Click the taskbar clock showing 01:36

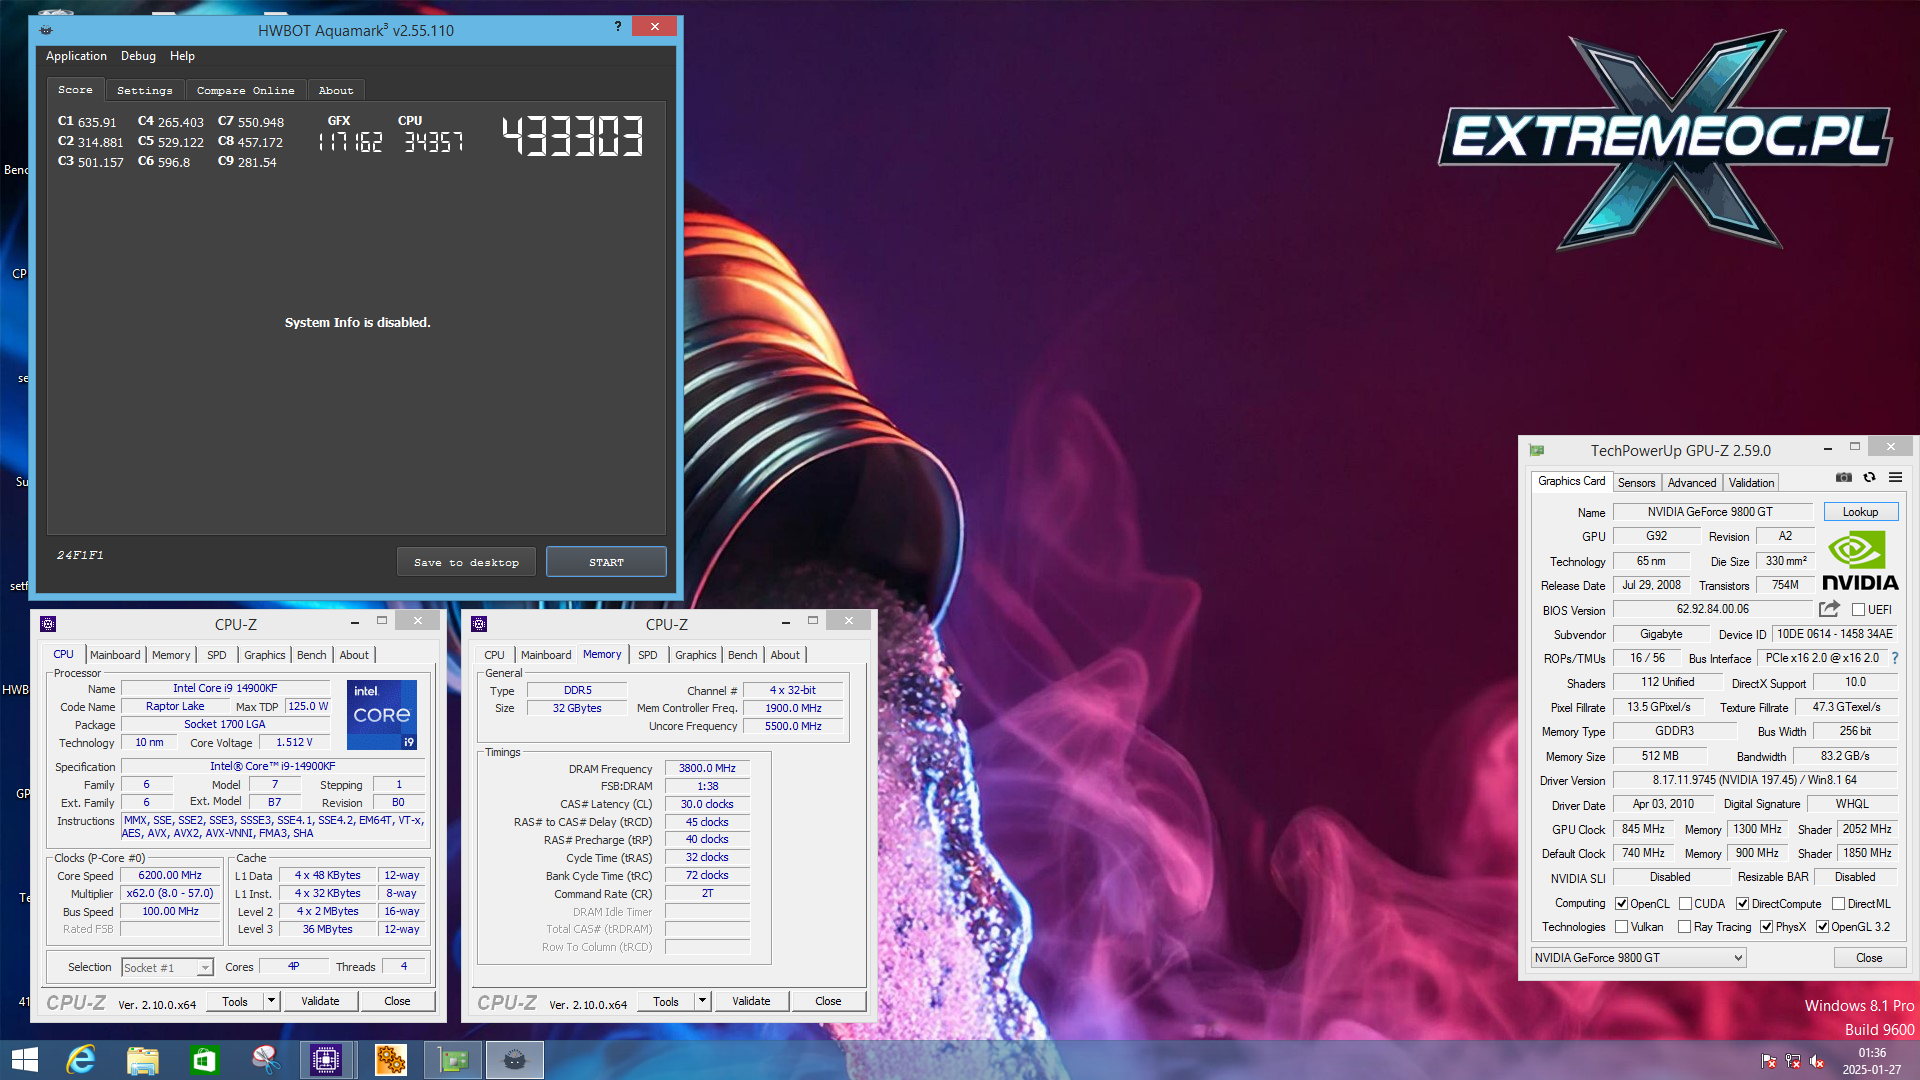[1872, 1053]
